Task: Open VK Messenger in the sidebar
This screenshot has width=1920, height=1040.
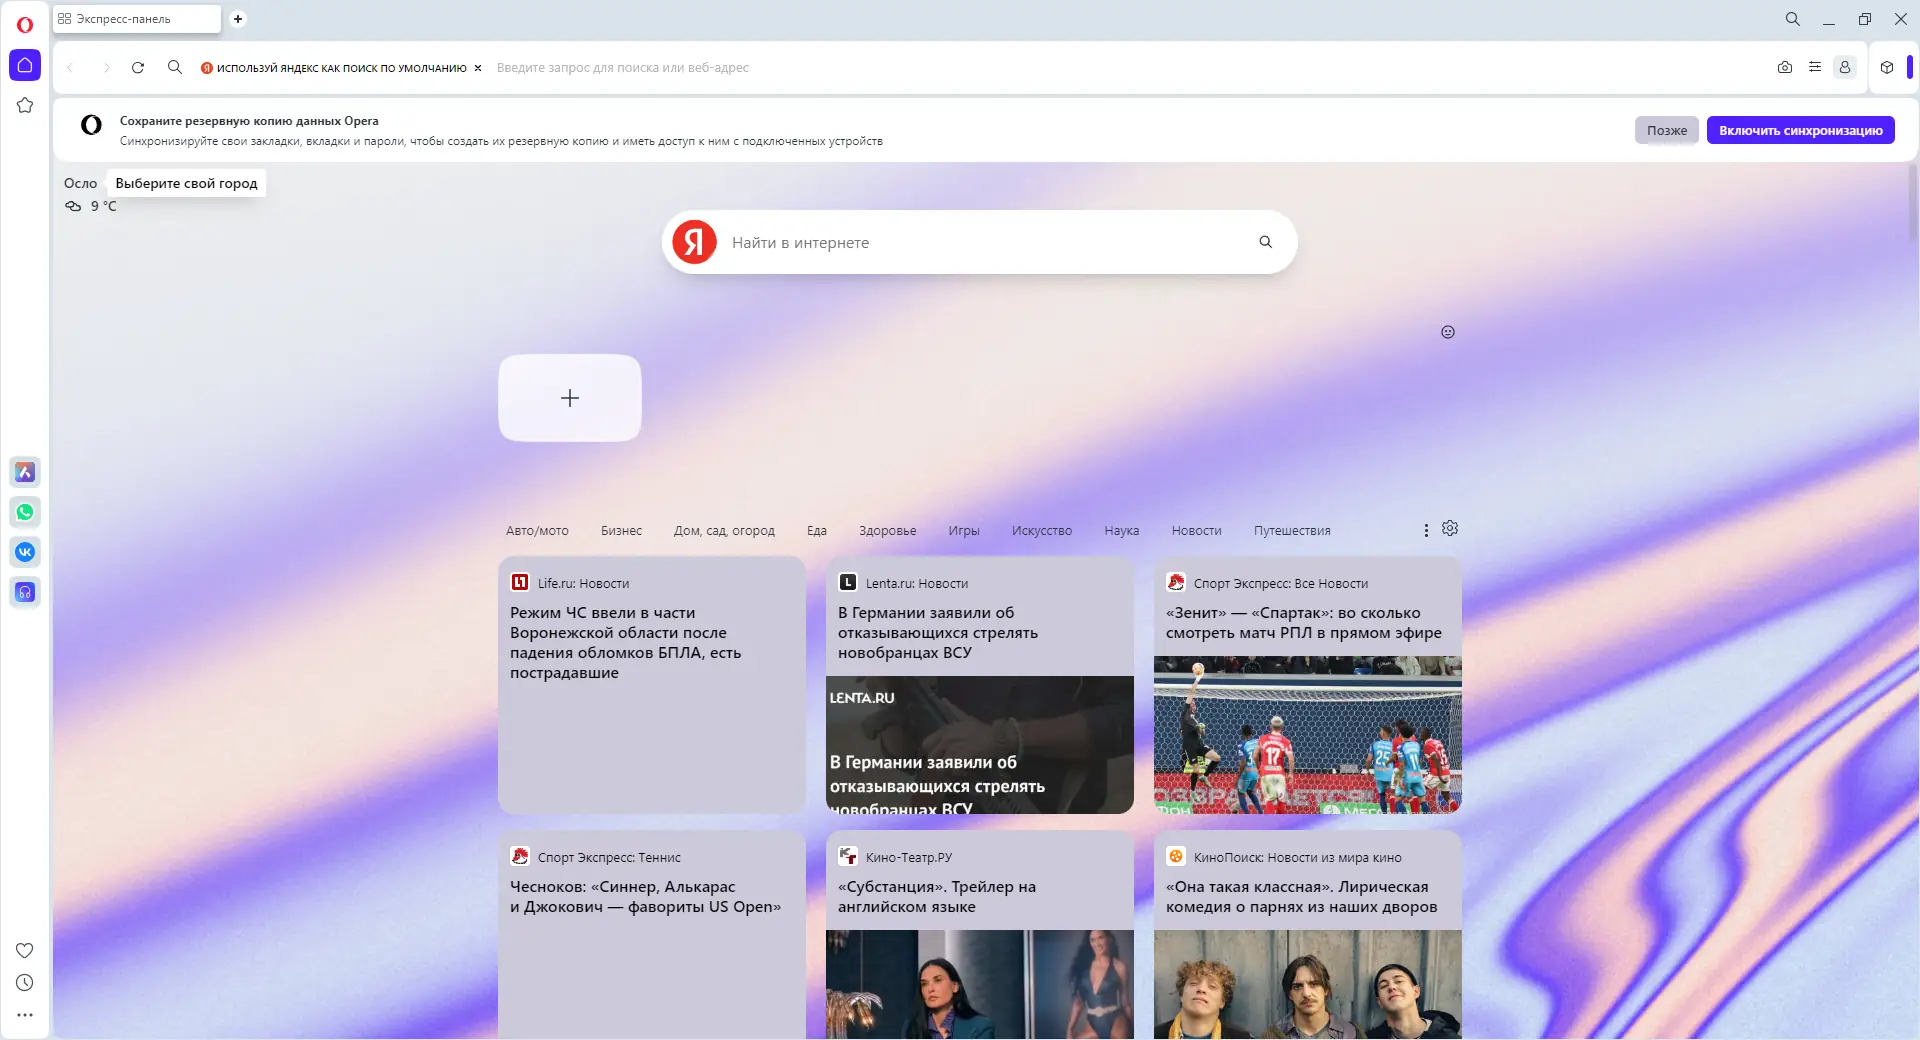Action: 25,552
